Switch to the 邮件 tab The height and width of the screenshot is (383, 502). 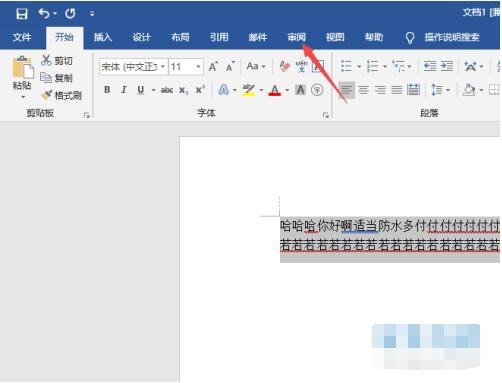pos(258,37)
